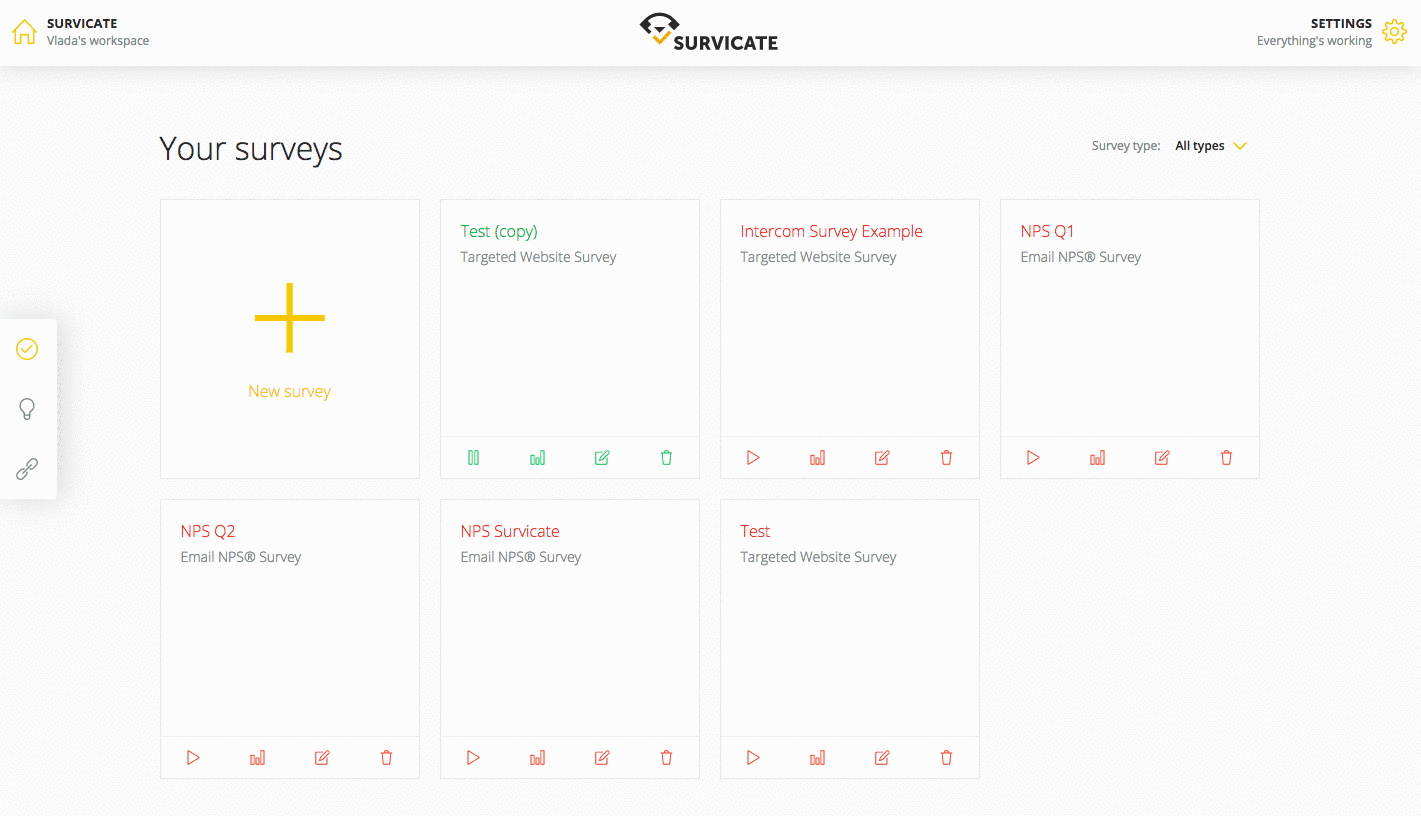Edit the NPS Q2 survey
The width and height of the screenshot is (1421, 816).
click(322, 758)
